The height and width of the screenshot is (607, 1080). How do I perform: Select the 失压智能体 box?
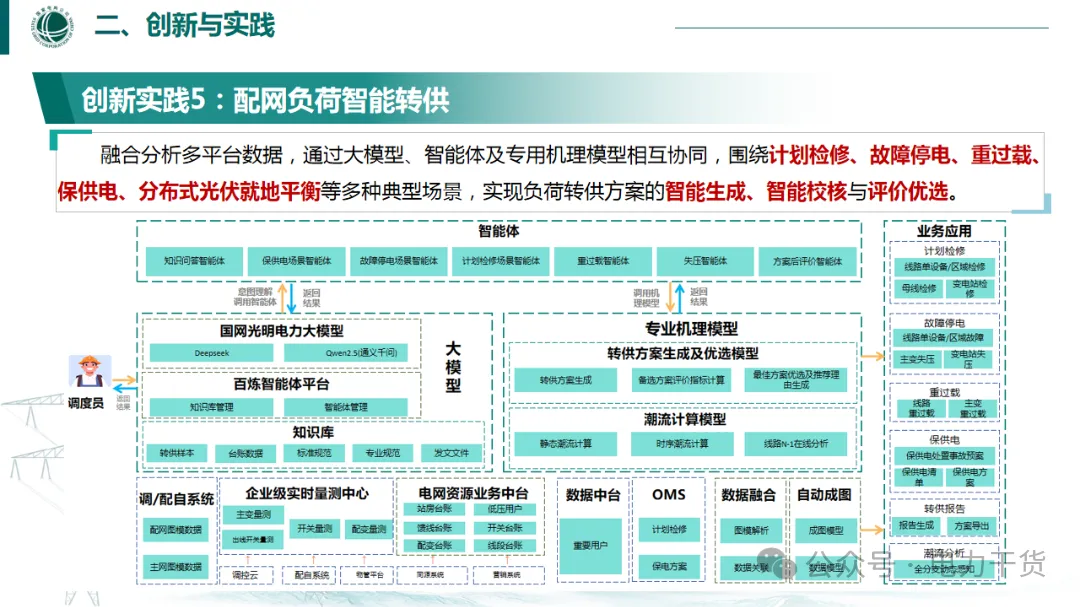[705, 261]
